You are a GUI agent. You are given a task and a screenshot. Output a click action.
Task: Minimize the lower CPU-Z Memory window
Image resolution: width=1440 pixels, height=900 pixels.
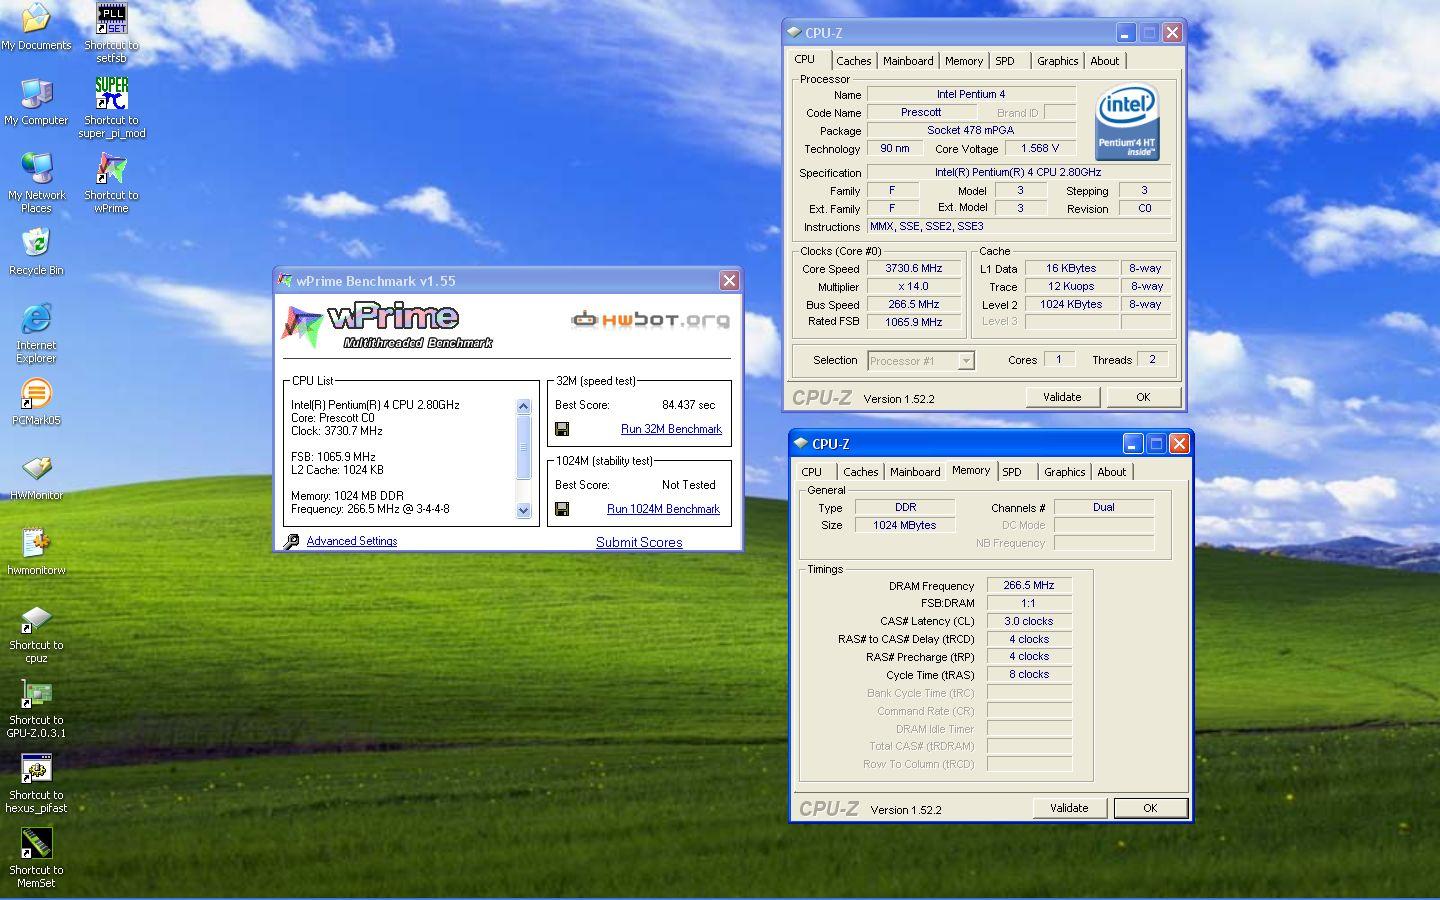(x=1133, y=443)
